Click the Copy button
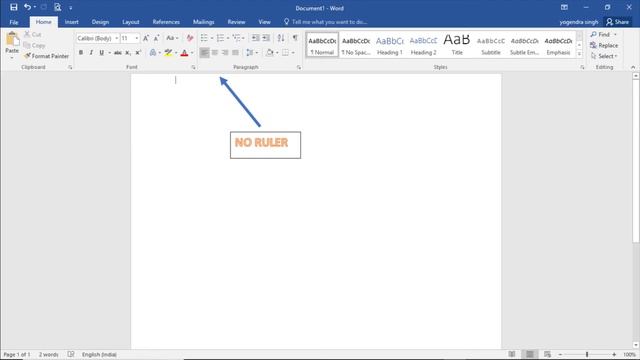Viewport: 640px width, 360px height. point(34,45)
